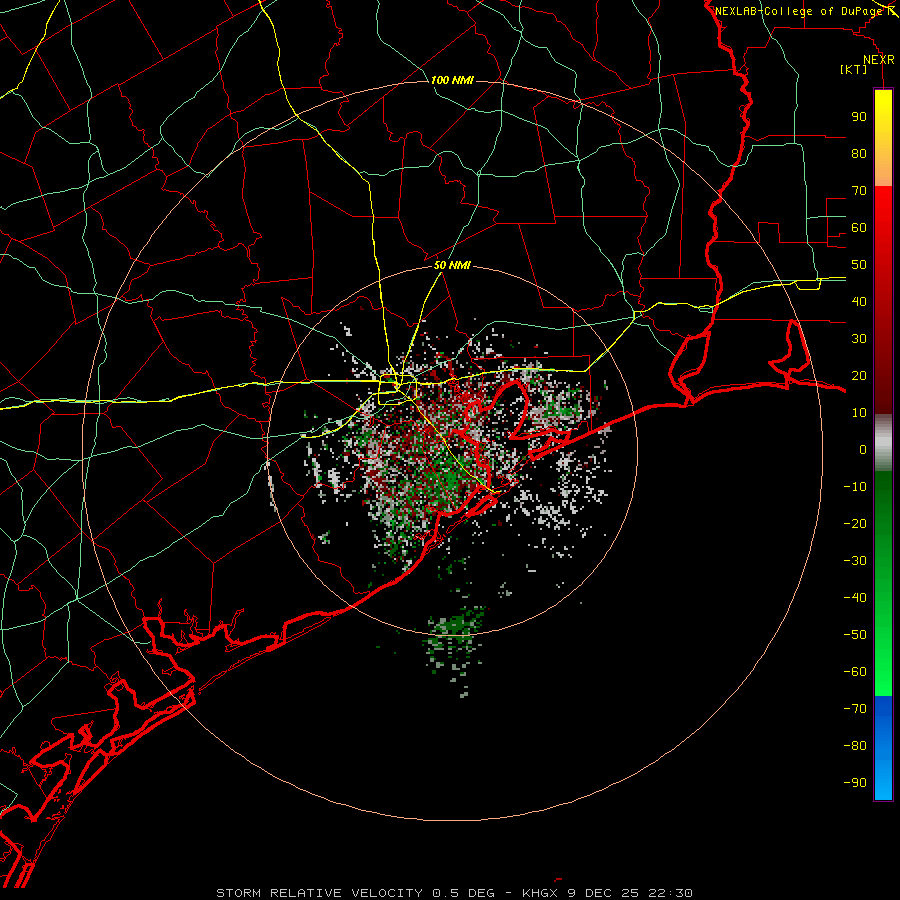Click the 30 value on velocity scale
This screenshot has height=900, width=900.
pyautogui.click(x=859, y=339)
